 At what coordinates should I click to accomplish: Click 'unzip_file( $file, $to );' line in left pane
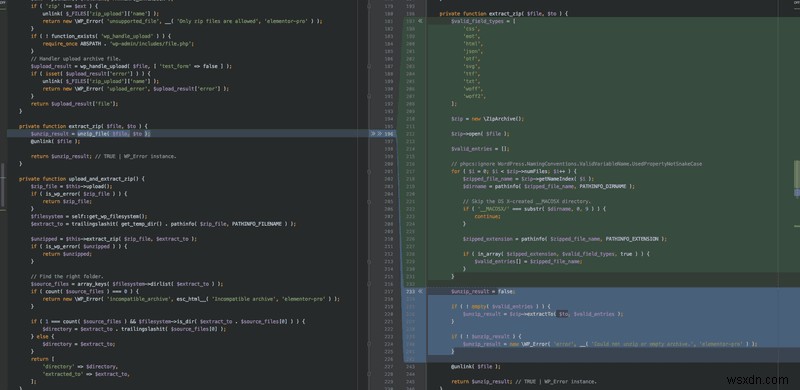pyautogui.click(x=90, y=134)
